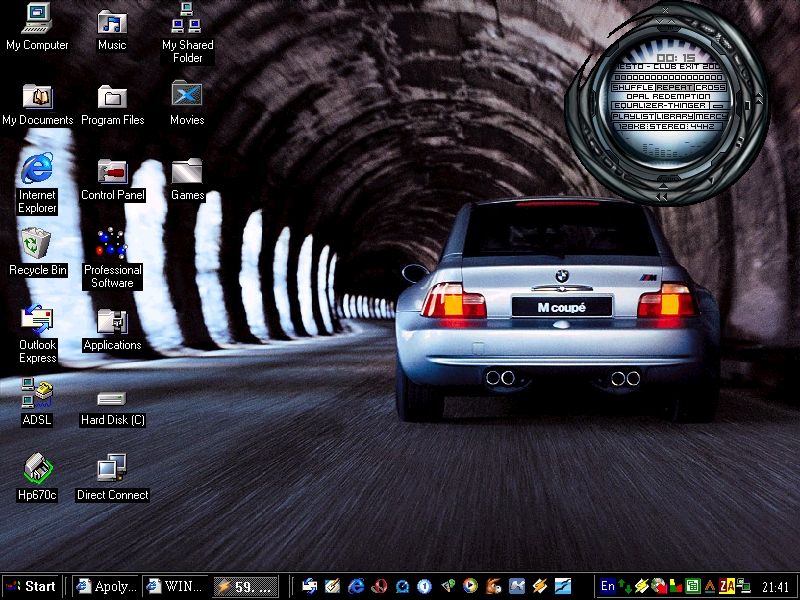The height and width of the screenshot is (600, 800).
Task: Open the Hard Disk (C) shortcut
Action: pos(112,398)
